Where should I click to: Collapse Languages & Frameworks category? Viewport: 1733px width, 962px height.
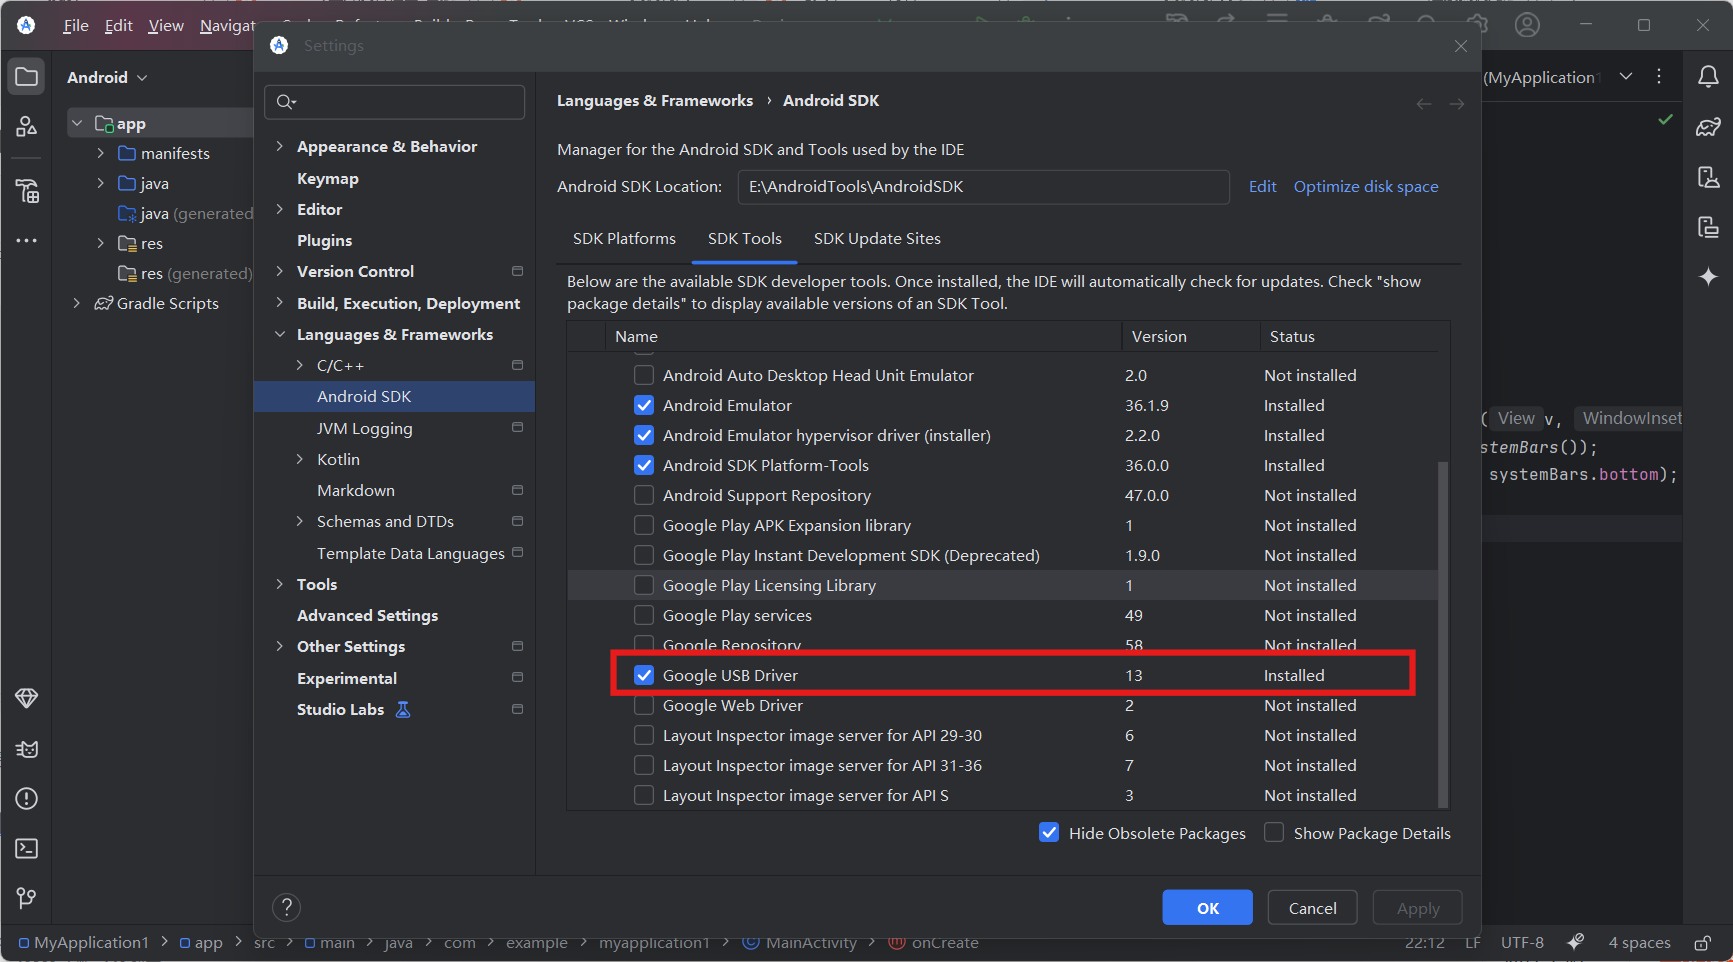(x=279, y=334)
